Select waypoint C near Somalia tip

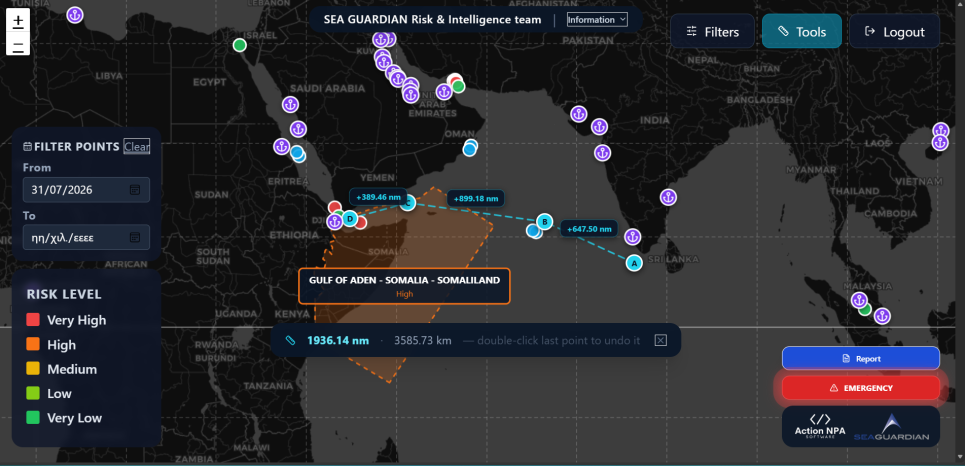(407, 203)
